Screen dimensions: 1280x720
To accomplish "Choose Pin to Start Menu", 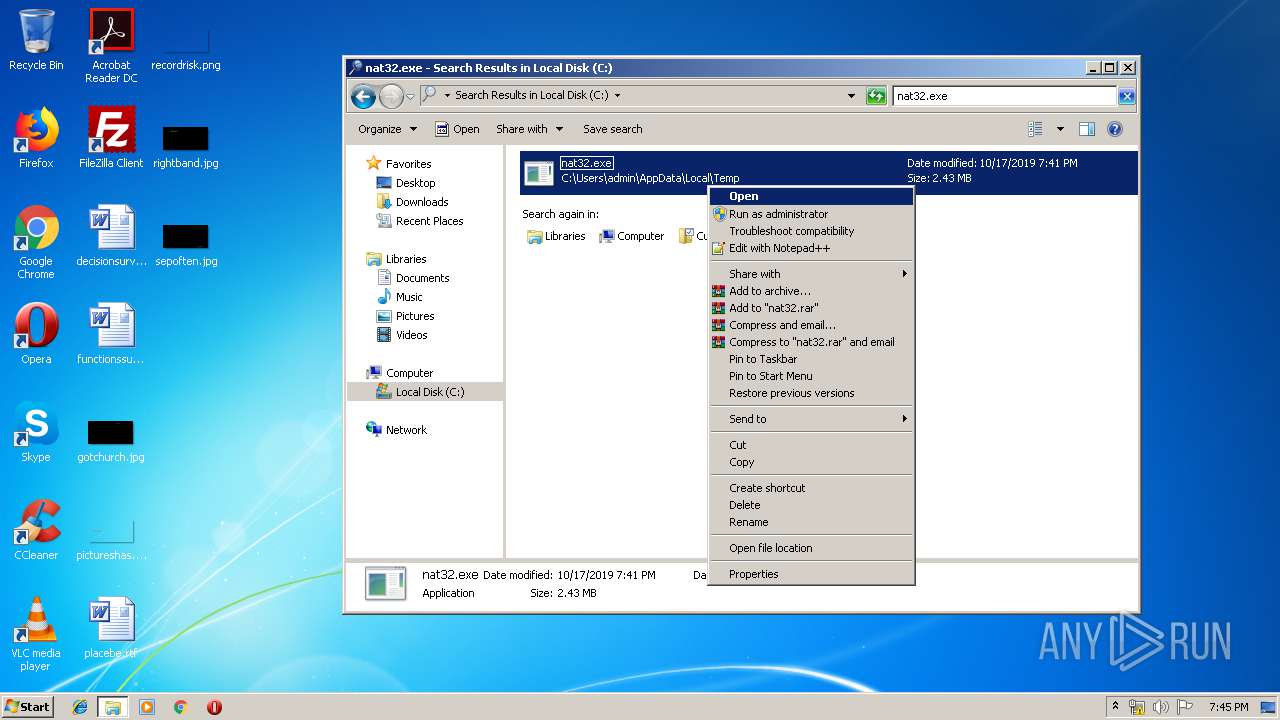I will tap(811, 376).
